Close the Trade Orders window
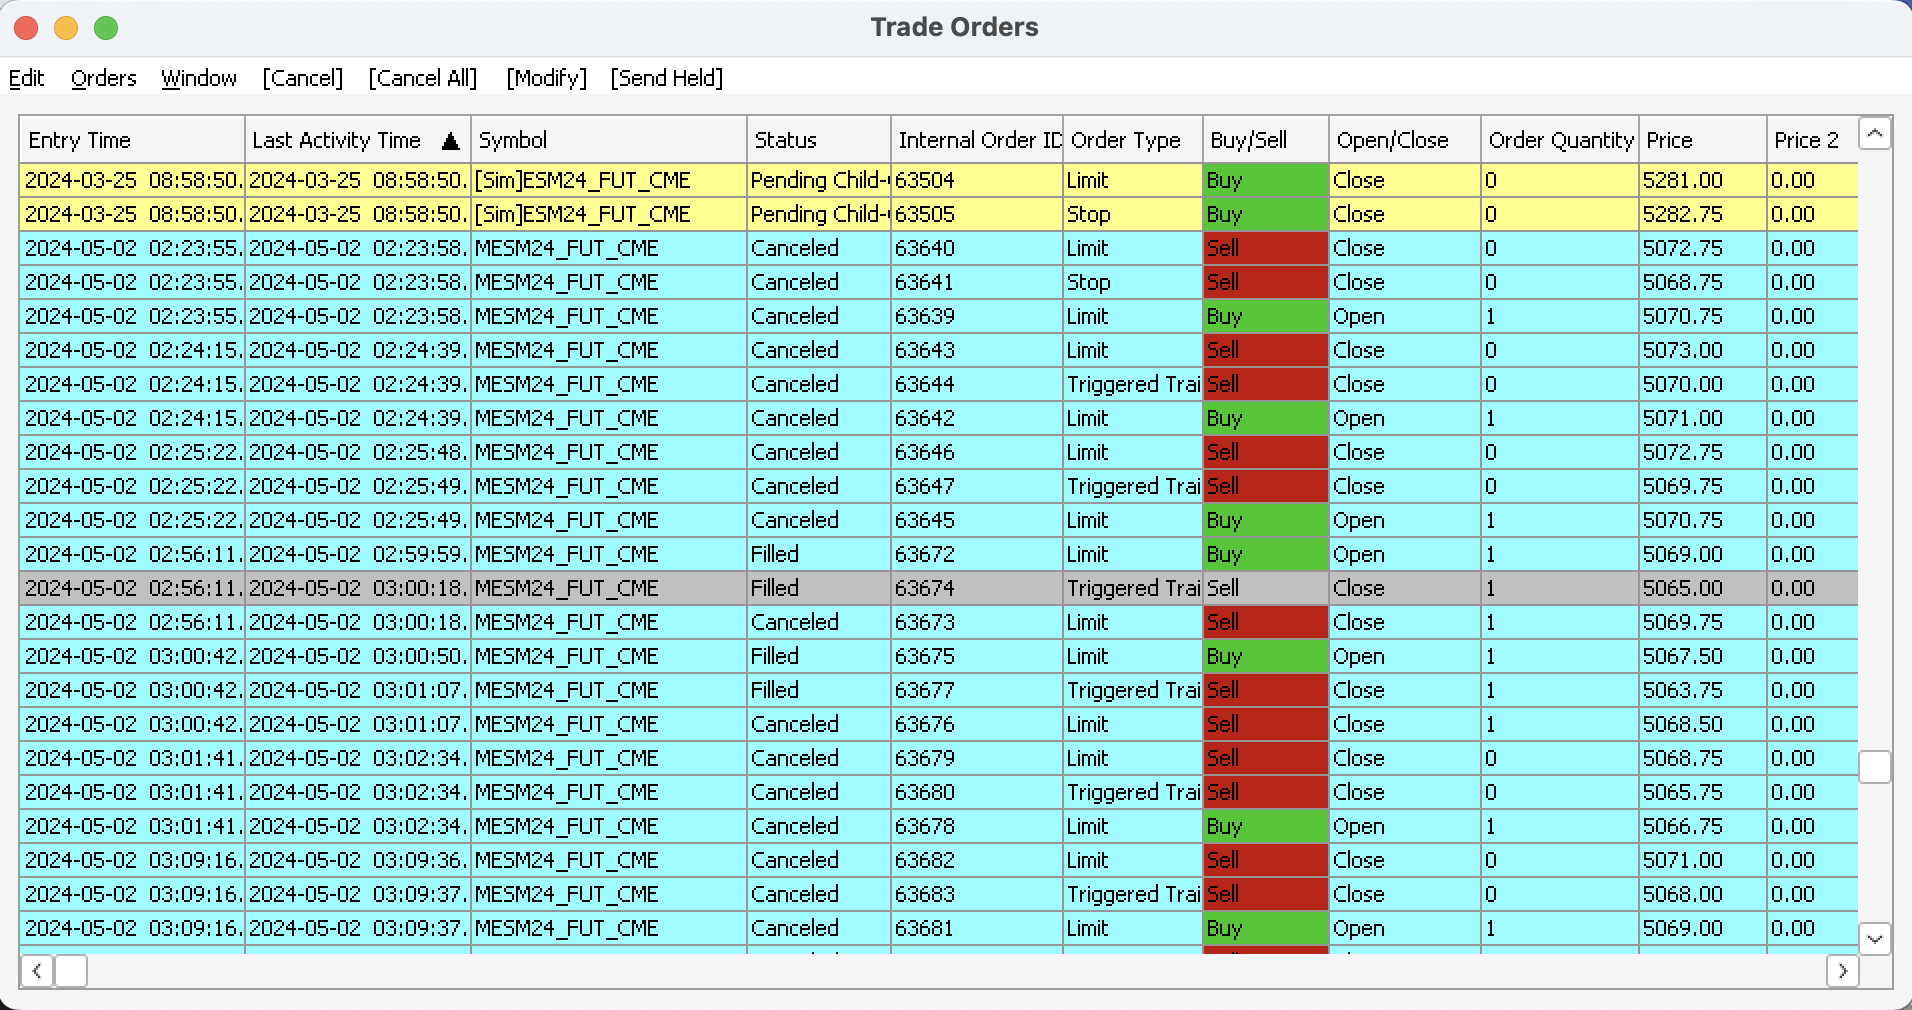This screenshot has width=1912, height=1010. coord(27,28)
